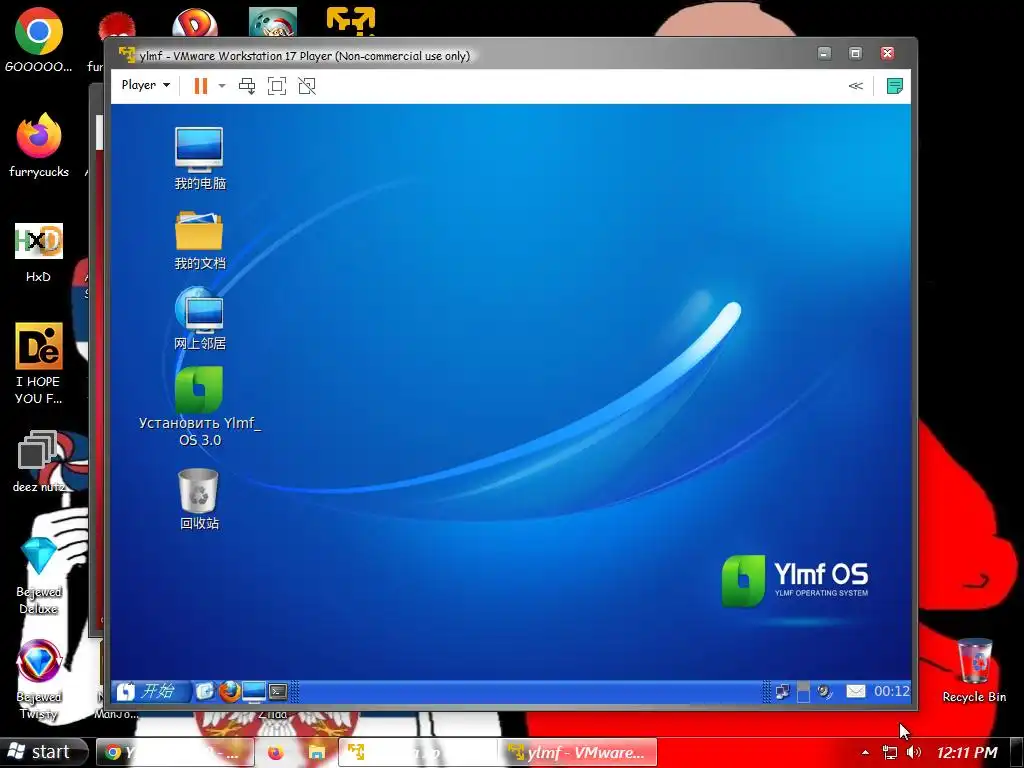Enter full screen mode in VMware

[277, 86]
